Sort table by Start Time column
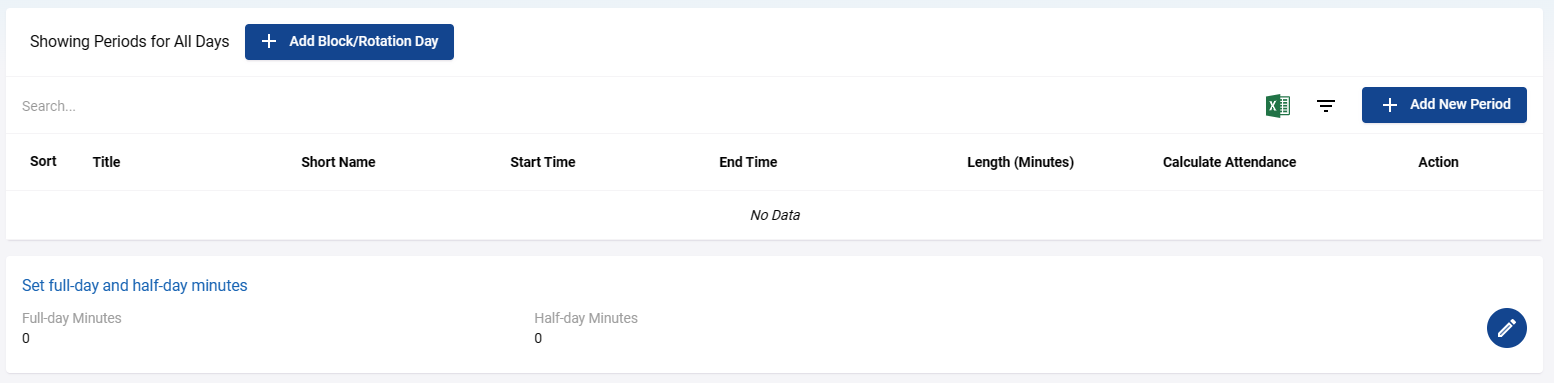 [x=543, y=162]
